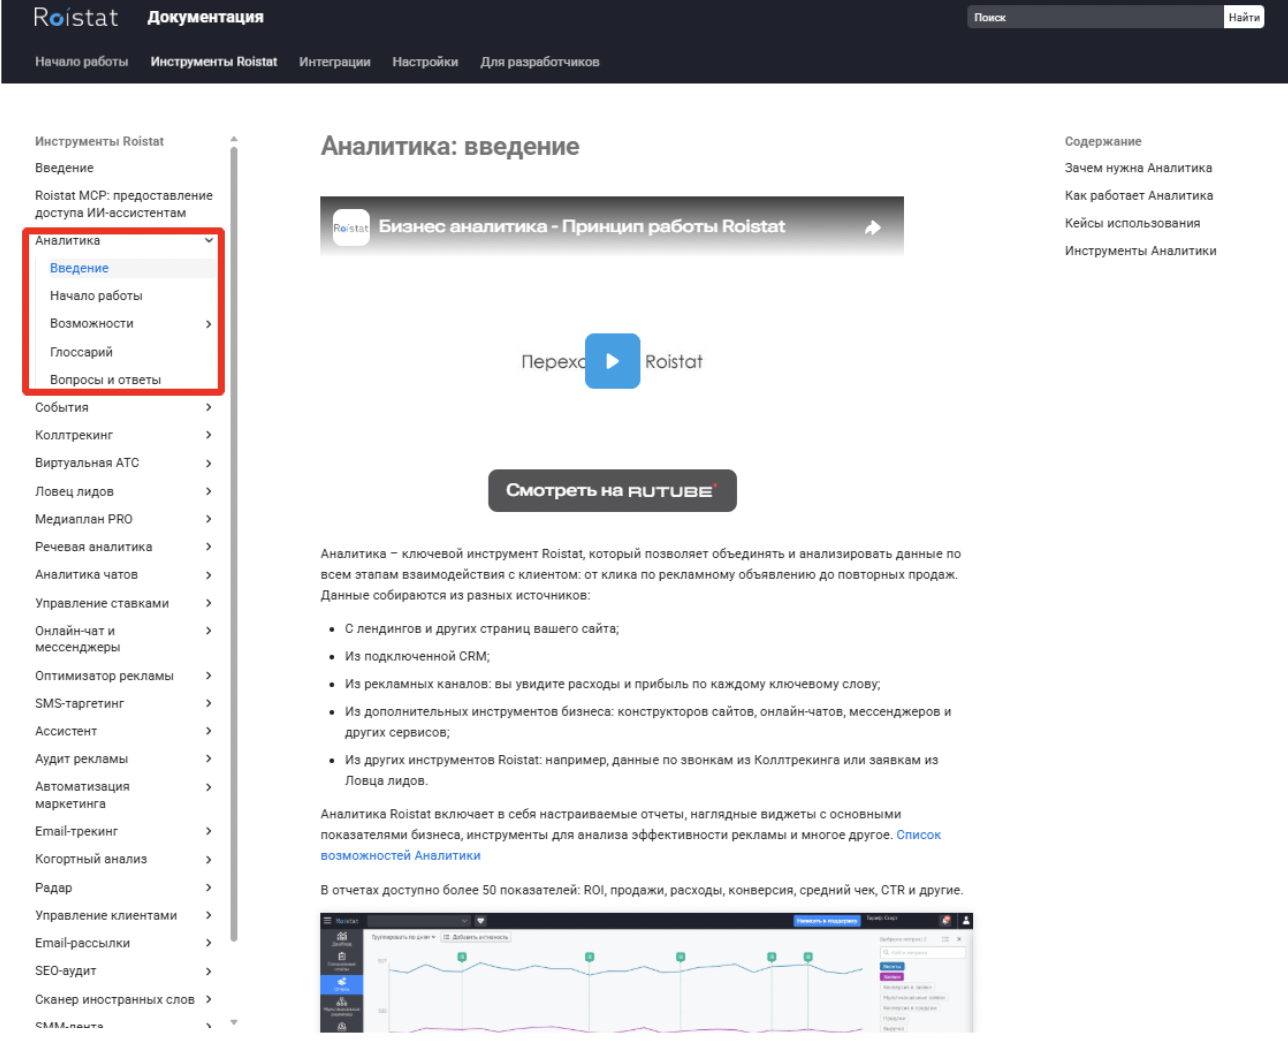Collapse the Аналитика sidebar section
This screenshot has width=1288, height=1048.
point(209,240)
